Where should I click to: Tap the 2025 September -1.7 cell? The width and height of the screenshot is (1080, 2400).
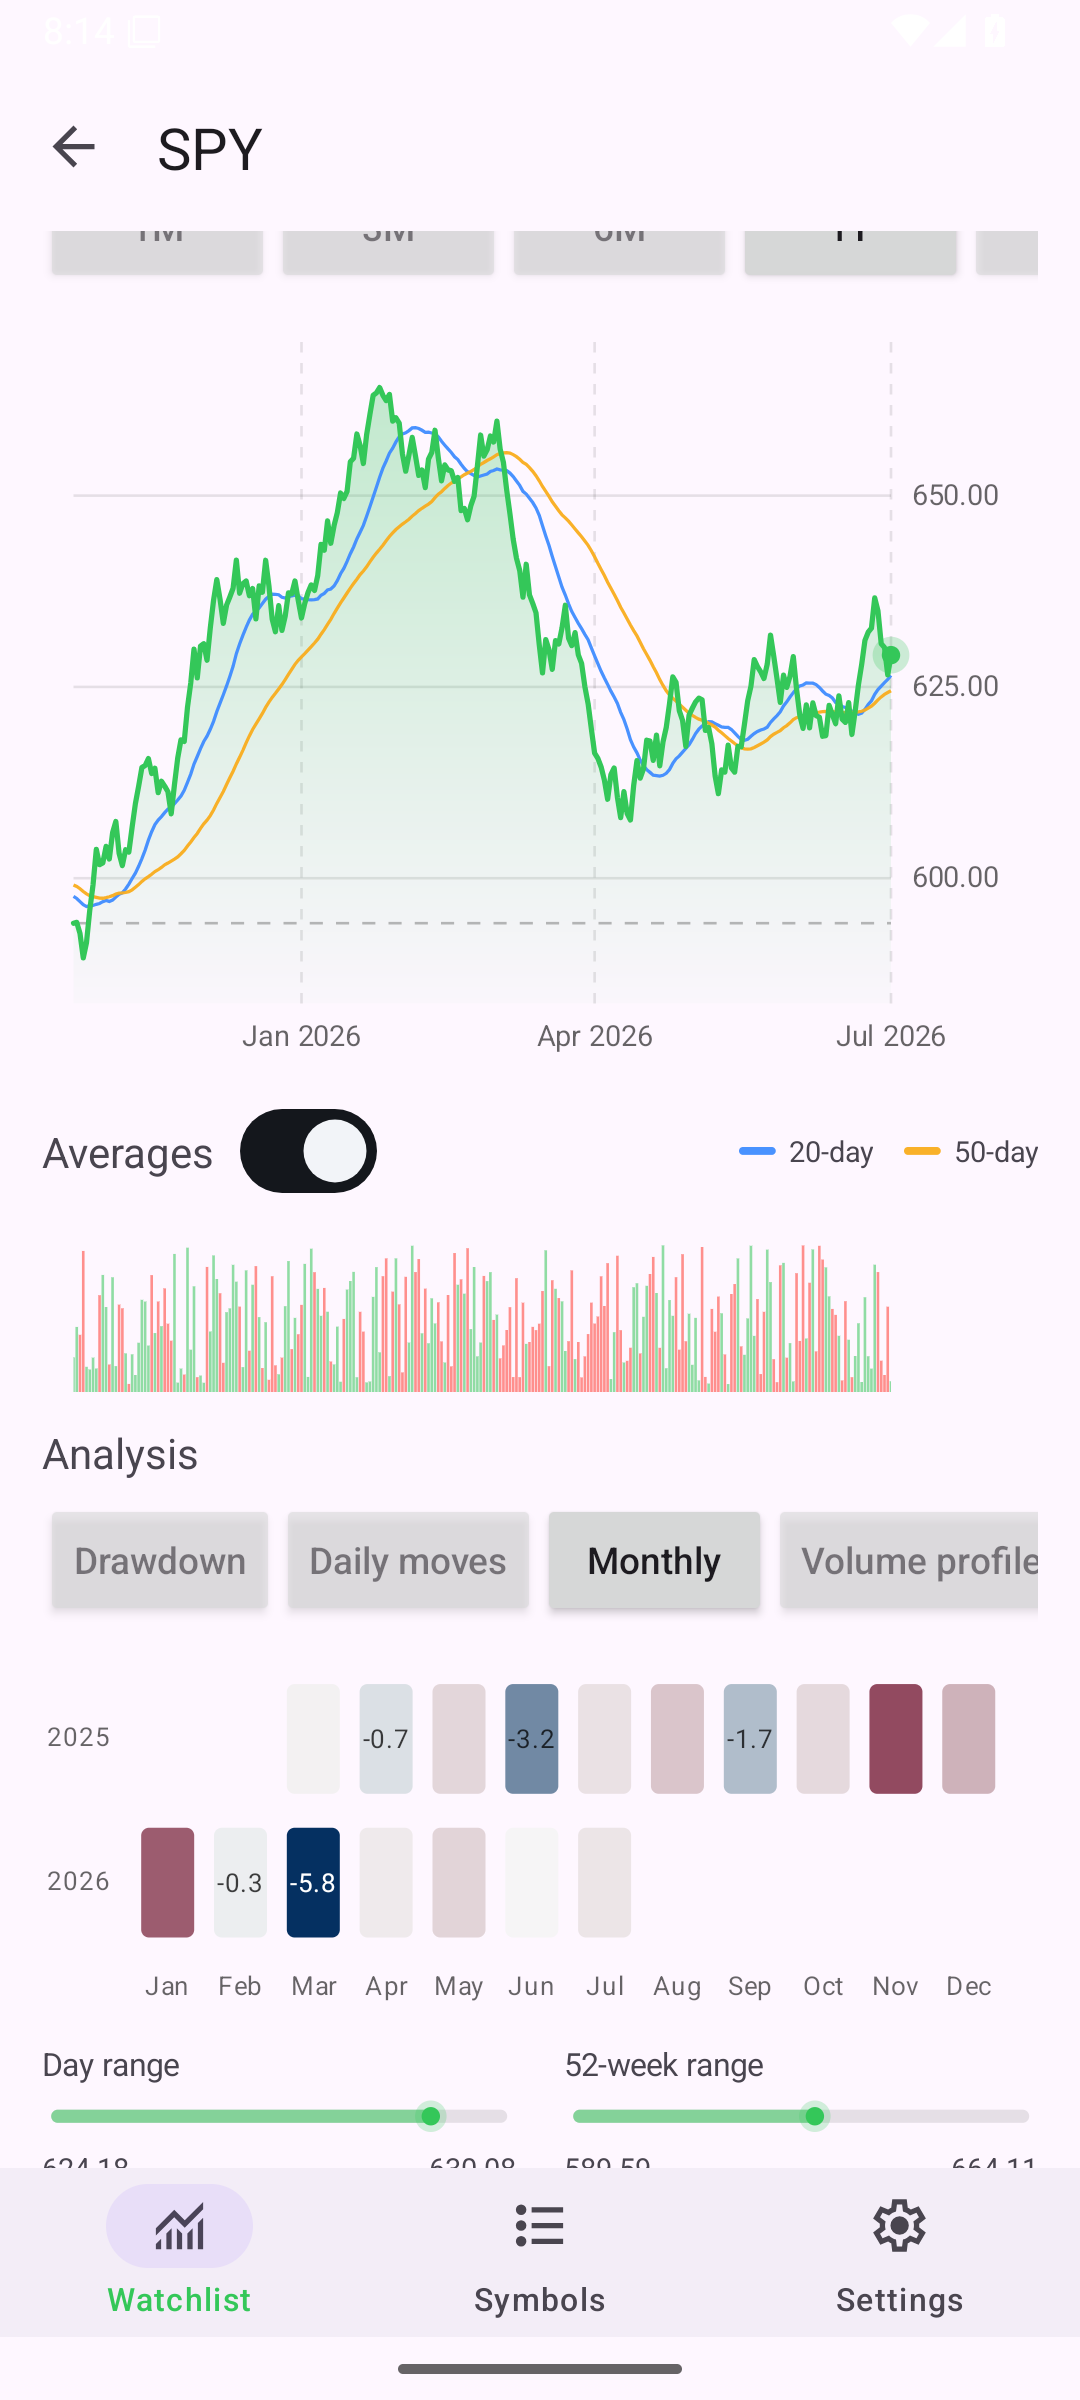(x=750, y=1739)
